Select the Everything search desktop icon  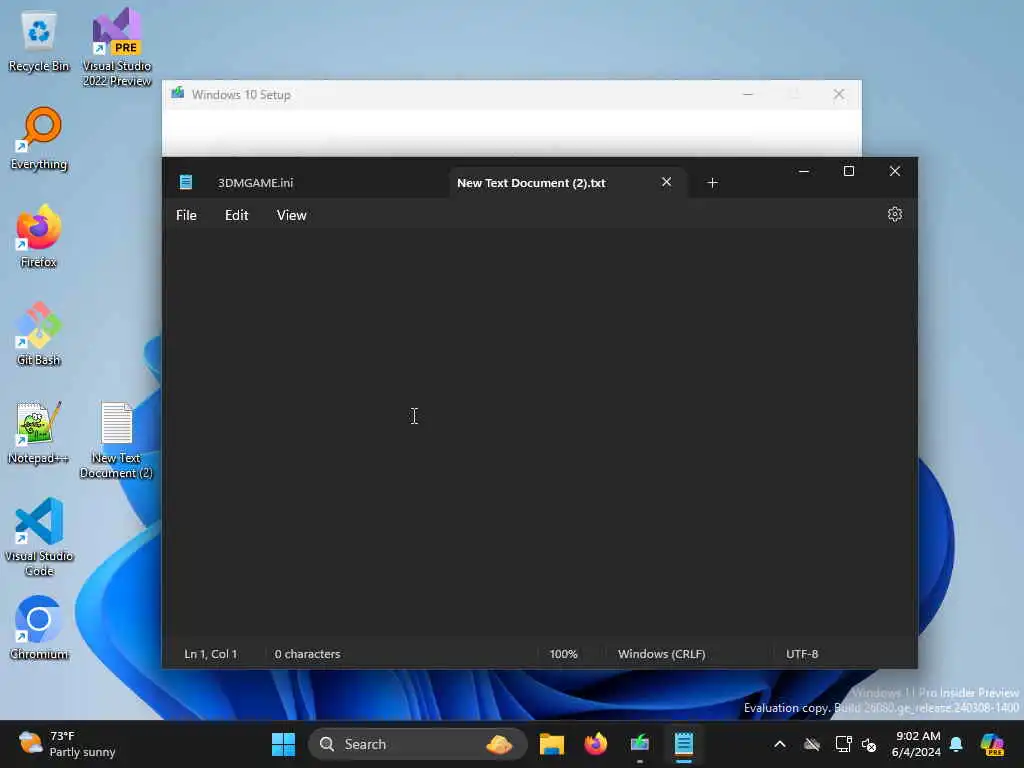(x=39, y=138)
